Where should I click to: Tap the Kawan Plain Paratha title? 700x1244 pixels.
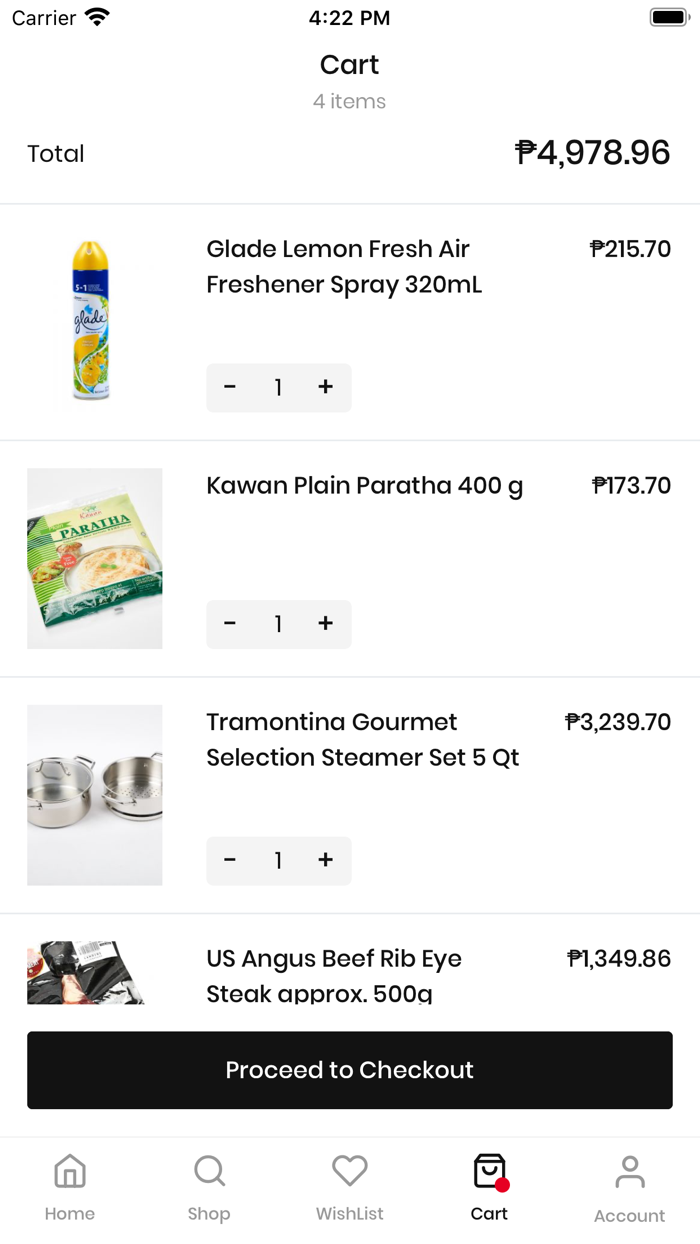pos(364,486)
